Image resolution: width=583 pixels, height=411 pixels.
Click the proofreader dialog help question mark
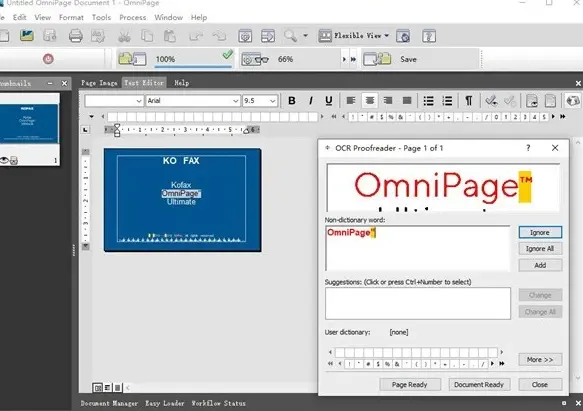pos(528,148)
